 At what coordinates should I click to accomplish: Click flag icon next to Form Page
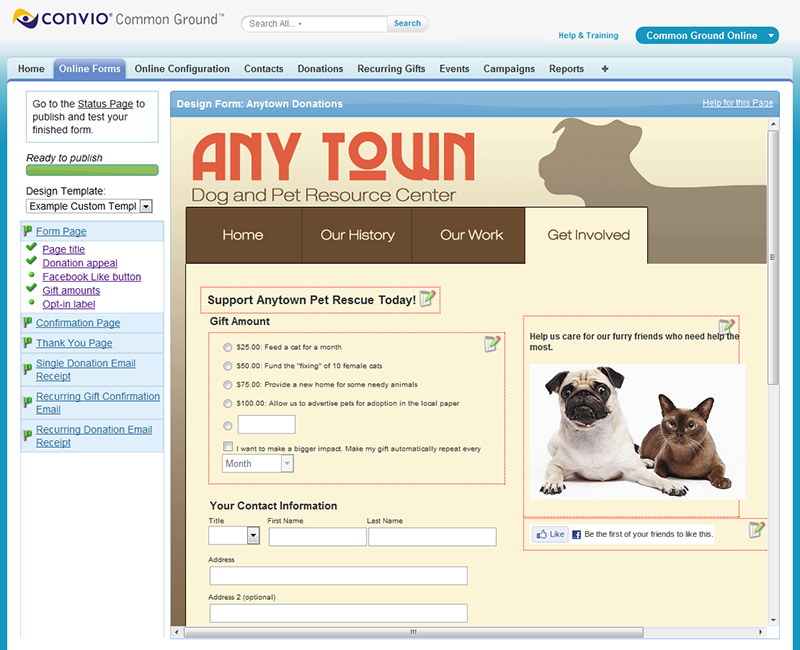click(28, 232)
